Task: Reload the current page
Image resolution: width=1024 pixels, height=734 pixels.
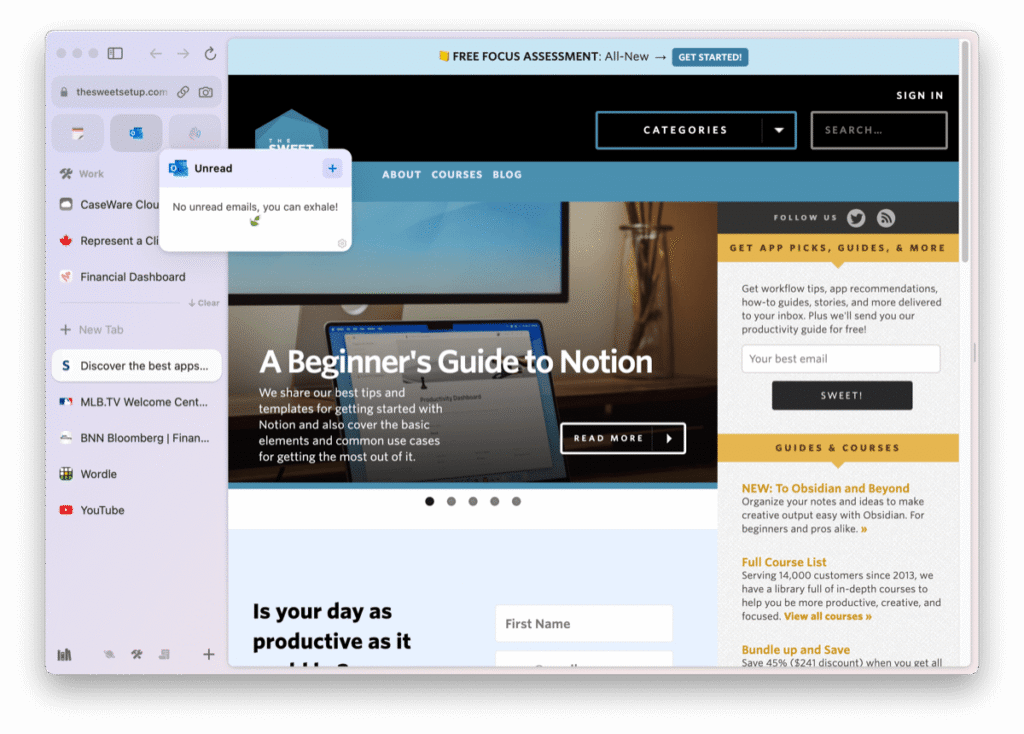Action: click(210, 53)
